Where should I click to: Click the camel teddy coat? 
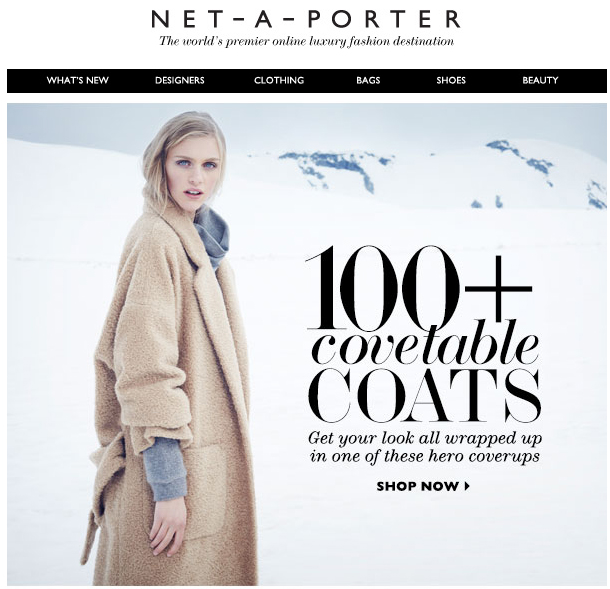[171, 389]
